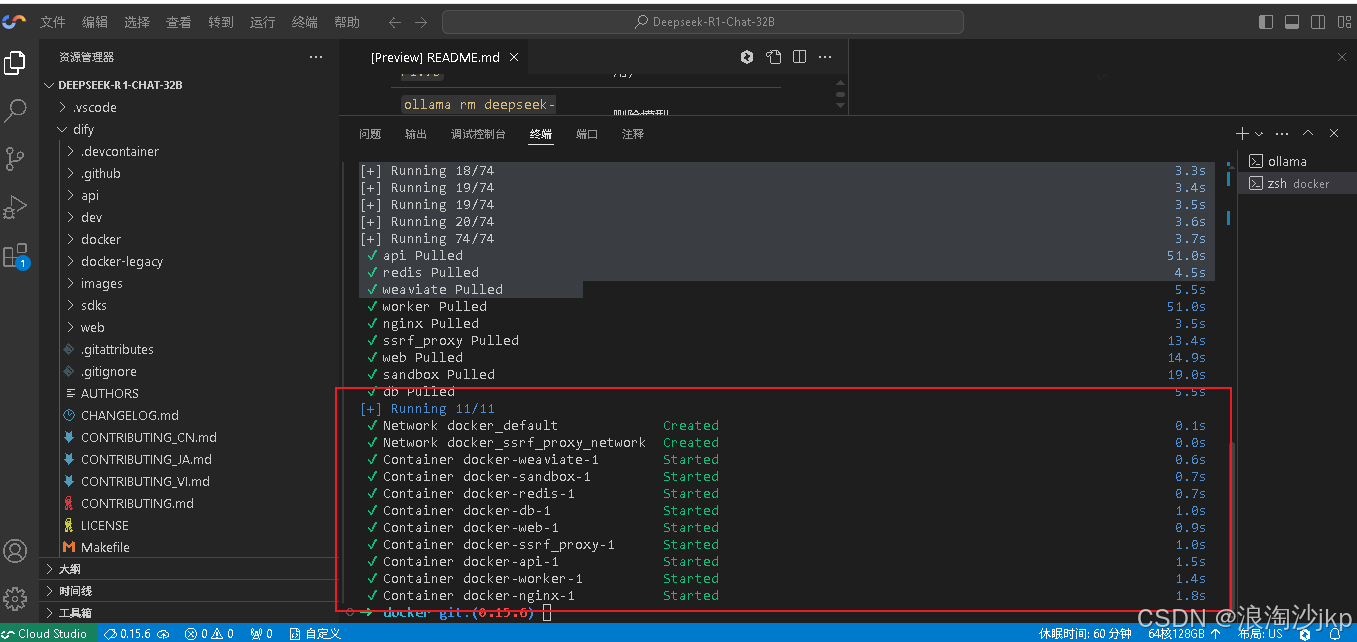The width and height of the screenshot is (1357, 642).
Task: Open CHANGELOG.md file
Action: click(189, 415)
